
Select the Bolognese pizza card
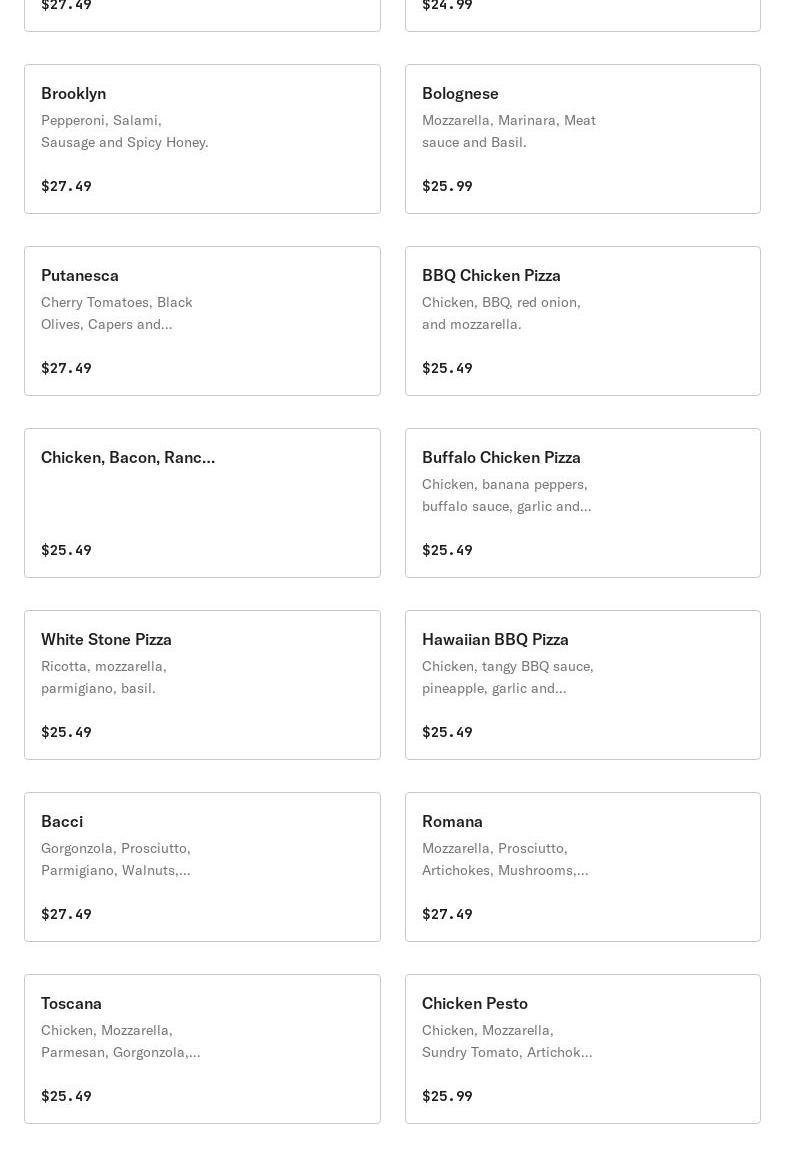[x=582, y=139]
